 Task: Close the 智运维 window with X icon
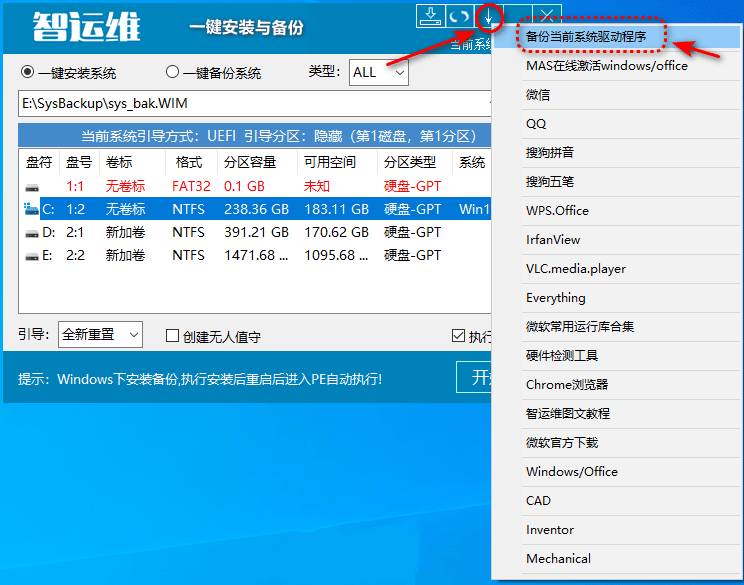coord(546,17)
